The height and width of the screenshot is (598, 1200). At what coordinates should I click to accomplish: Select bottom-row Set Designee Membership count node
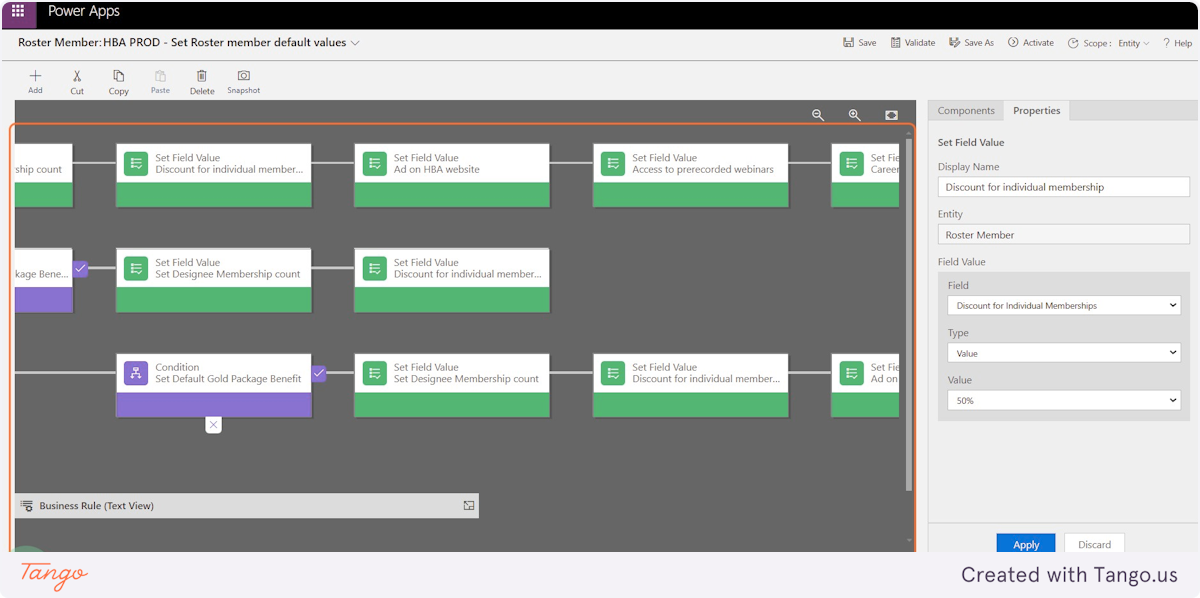[x=452, y=385]
